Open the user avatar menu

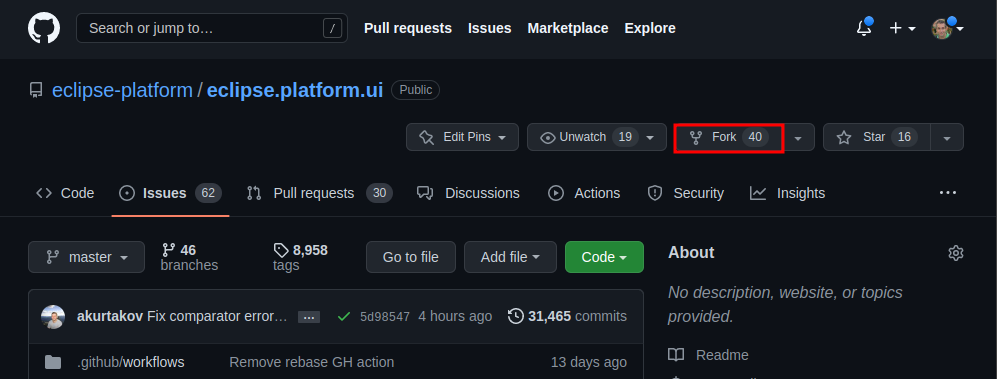[x=947, y=28]
